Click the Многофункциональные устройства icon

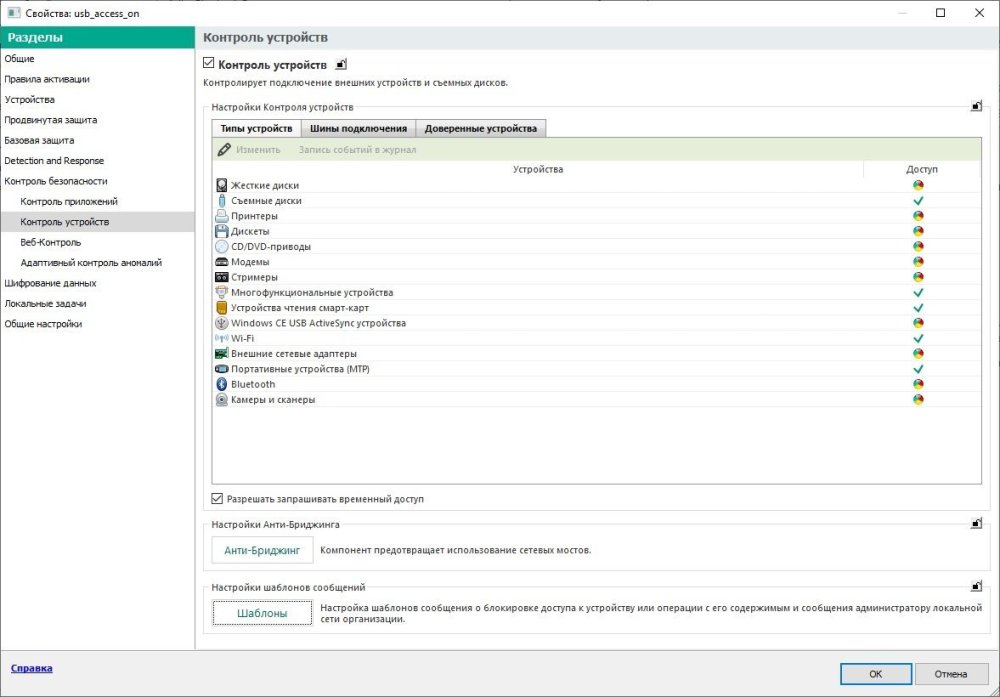(221, 292)
